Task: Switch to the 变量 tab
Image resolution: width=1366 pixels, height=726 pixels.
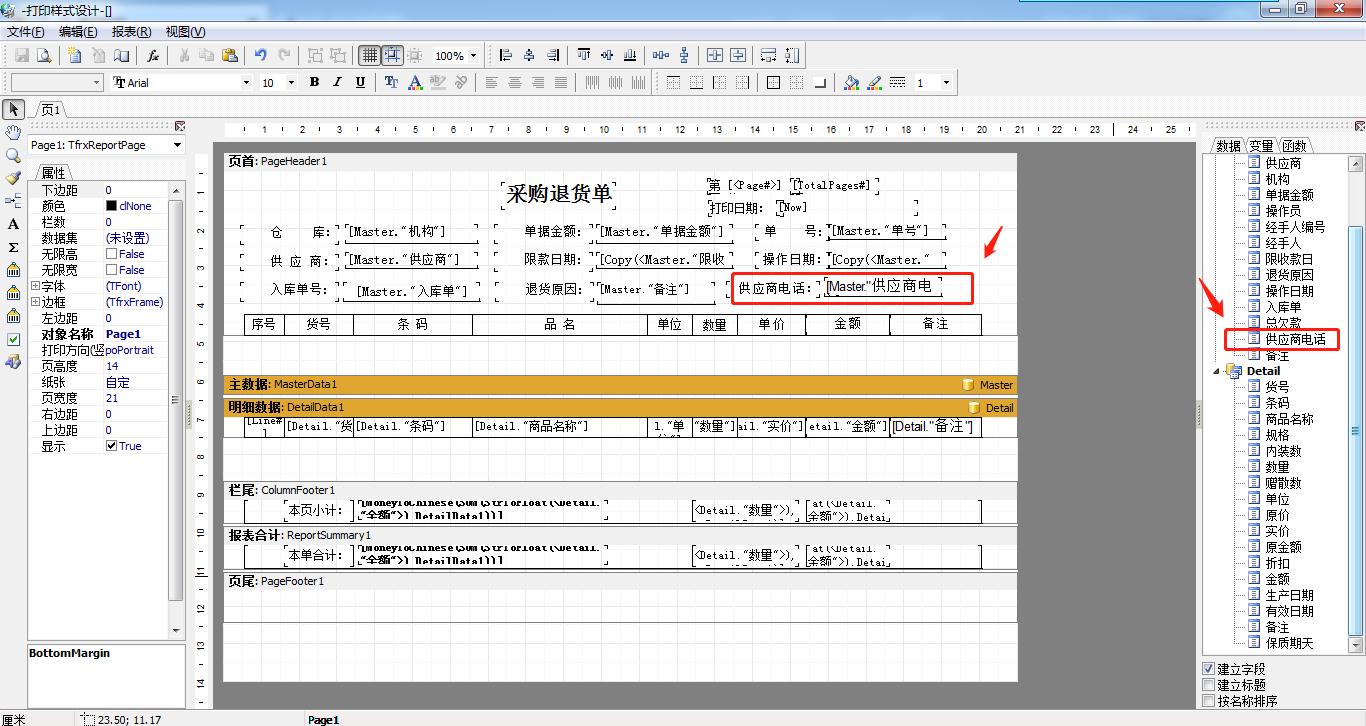Action: pos(1261,146)
